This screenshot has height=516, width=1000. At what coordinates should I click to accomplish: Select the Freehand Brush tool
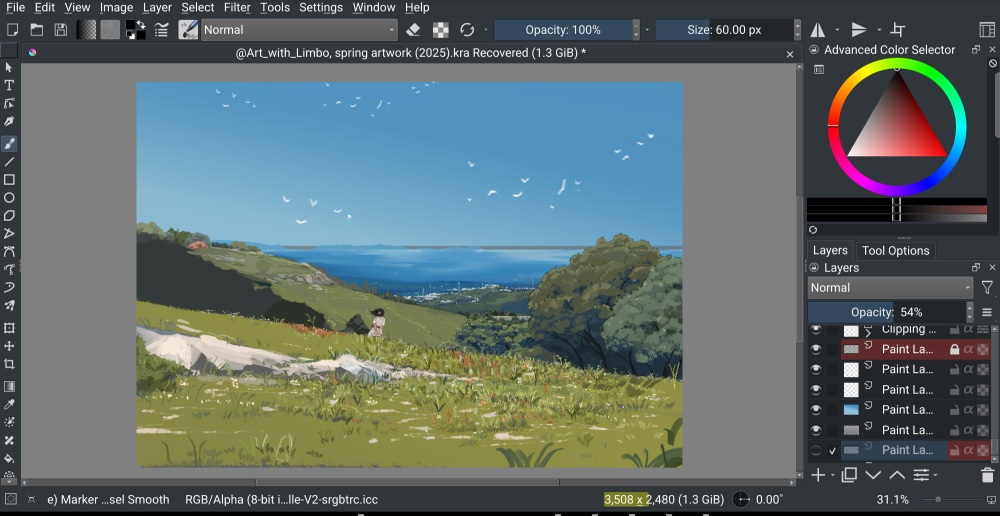tap(9, 144)
